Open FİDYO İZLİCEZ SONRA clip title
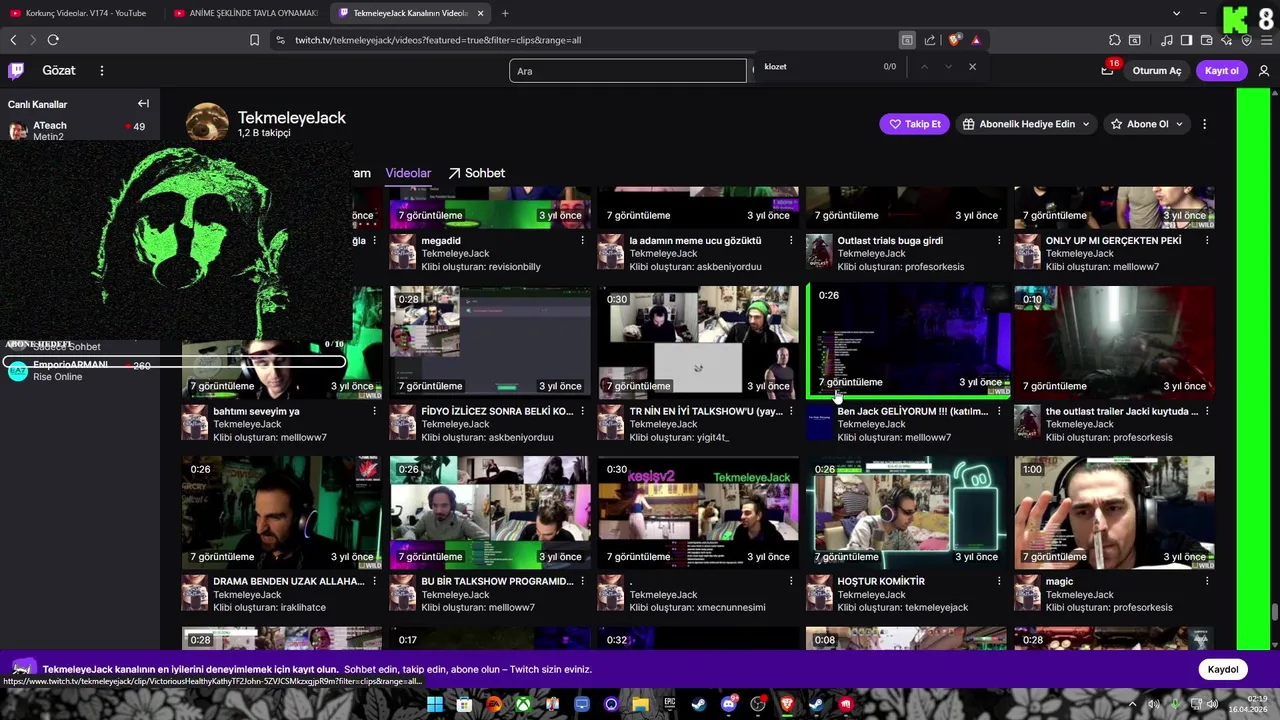Image resolution: width=1280 pixels, height=720 pixels. coord(497,411)
